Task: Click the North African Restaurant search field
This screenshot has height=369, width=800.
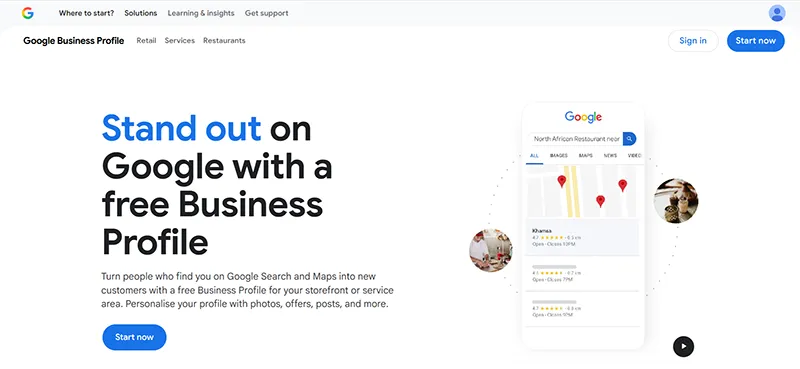Action: pos(576,138)
